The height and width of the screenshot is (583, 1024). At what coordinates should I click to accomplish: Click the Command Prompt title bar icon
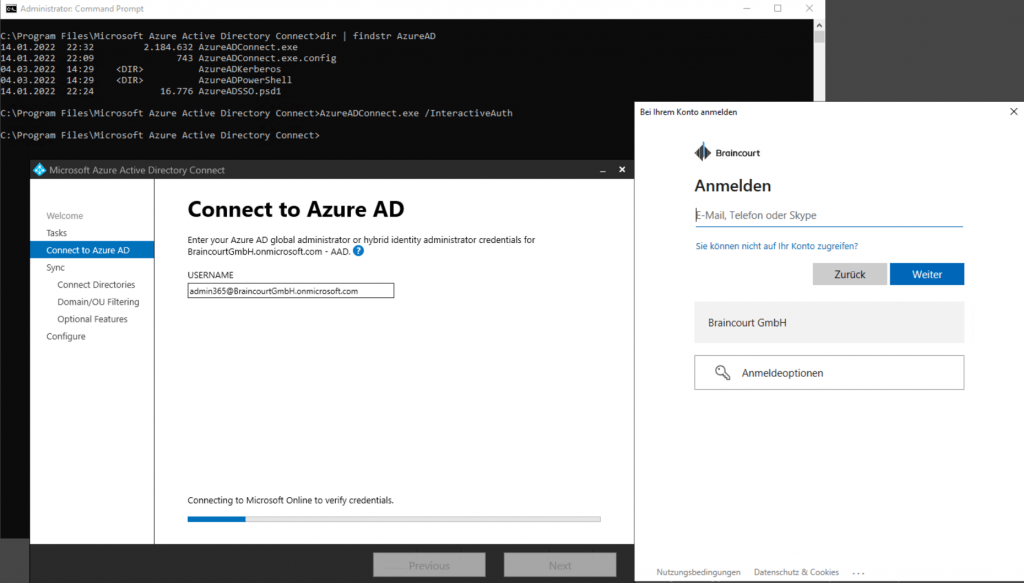pyautogui.click(x=10, y=8)
